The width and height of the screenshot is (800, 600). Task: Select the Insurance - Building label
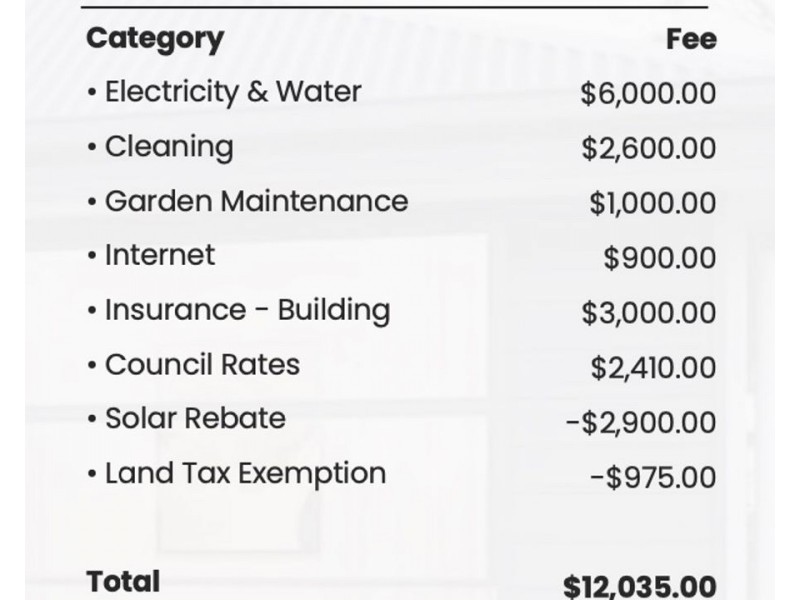tap(247, 310)
